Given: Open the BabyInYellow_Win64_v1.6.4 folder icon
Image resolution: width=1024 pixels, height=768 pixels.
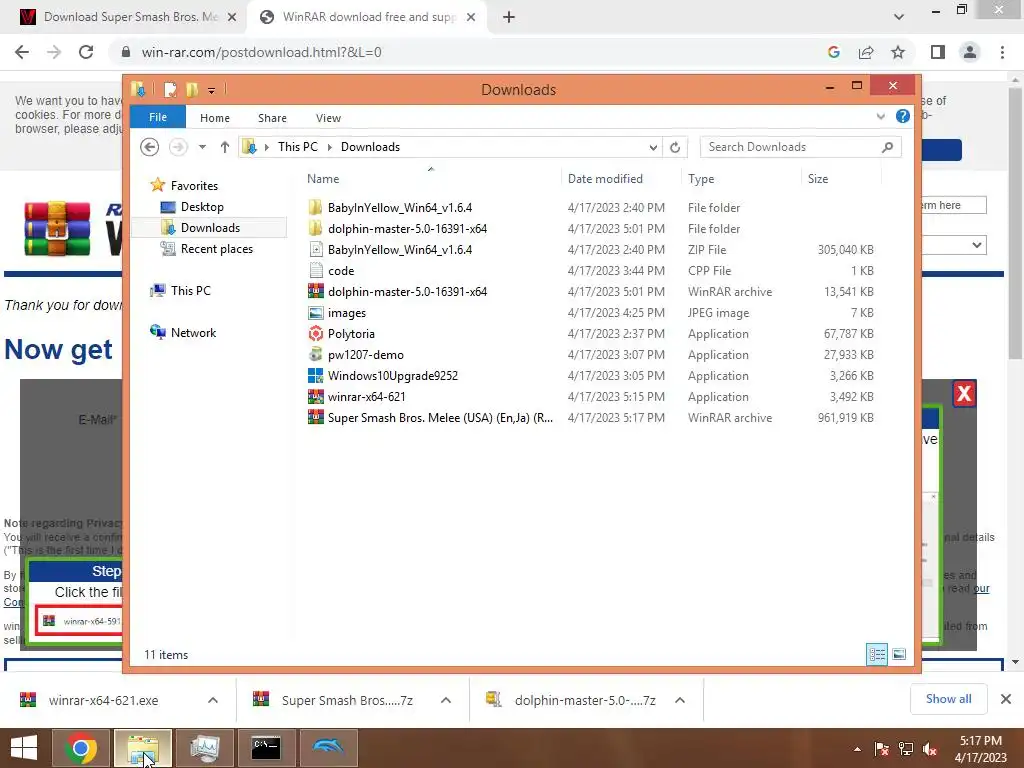Looking at the screenshot, I should (x=315, y=208).
